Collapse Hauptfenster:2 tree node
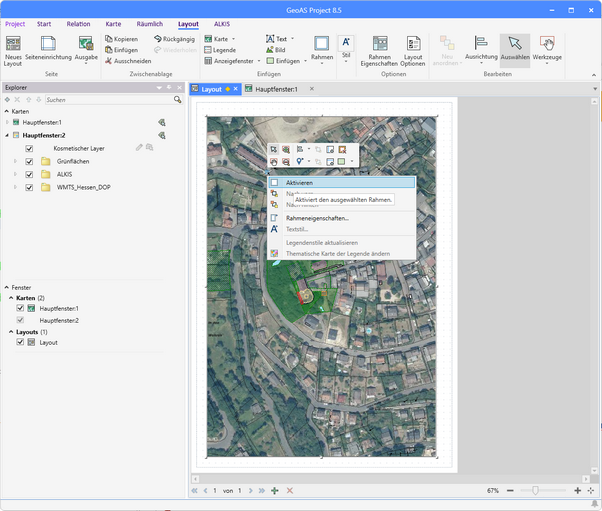Viewport: 602px width, 511px height. 7,135
